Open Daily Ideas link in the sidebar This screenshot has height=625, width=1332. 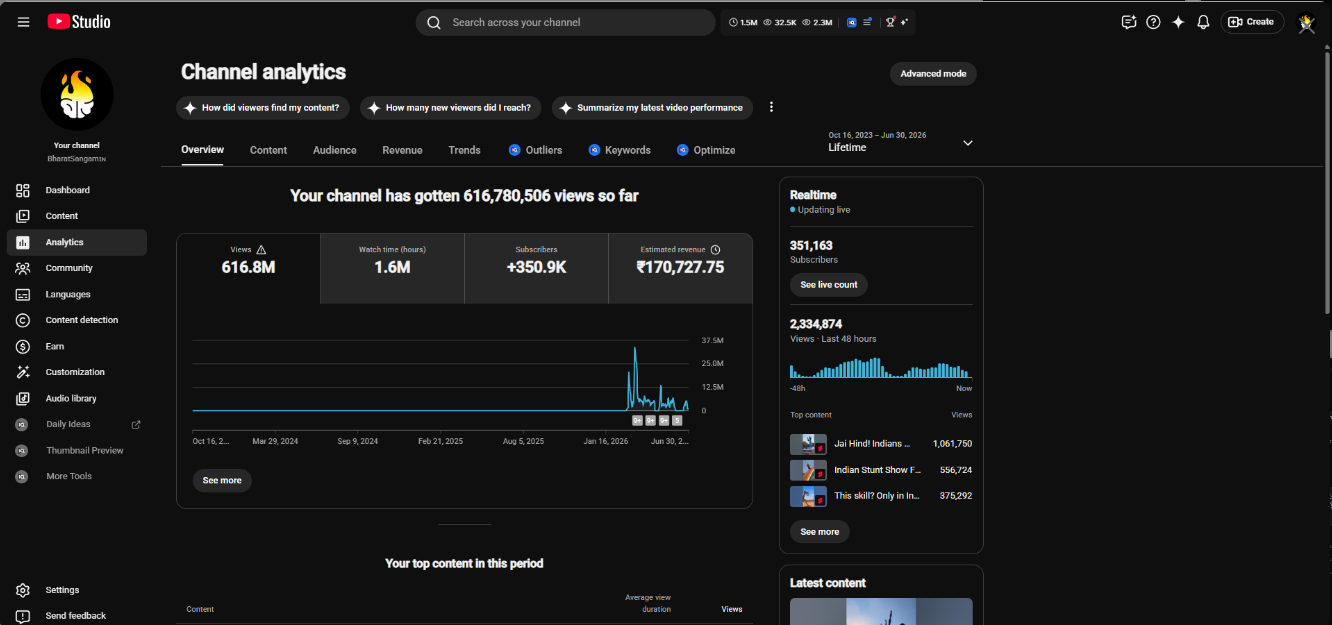(x=77, y=424)
